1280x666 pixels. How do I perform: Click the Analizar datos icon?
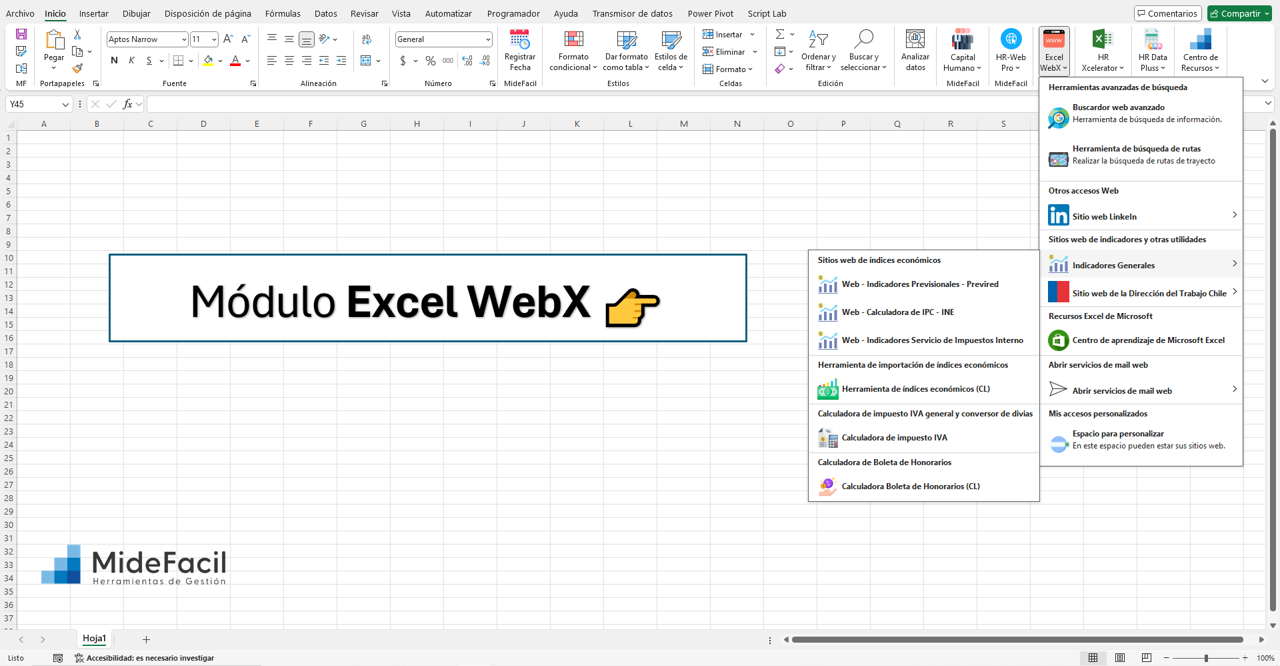coord(915,40)
